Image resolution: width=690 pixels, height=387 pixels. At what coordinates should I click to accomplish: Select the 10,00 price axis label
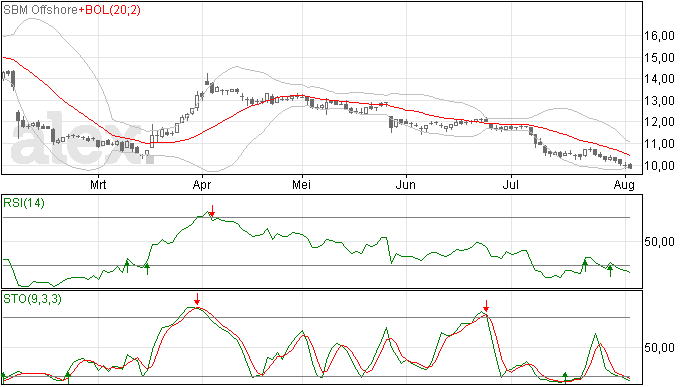coord(659,166)
